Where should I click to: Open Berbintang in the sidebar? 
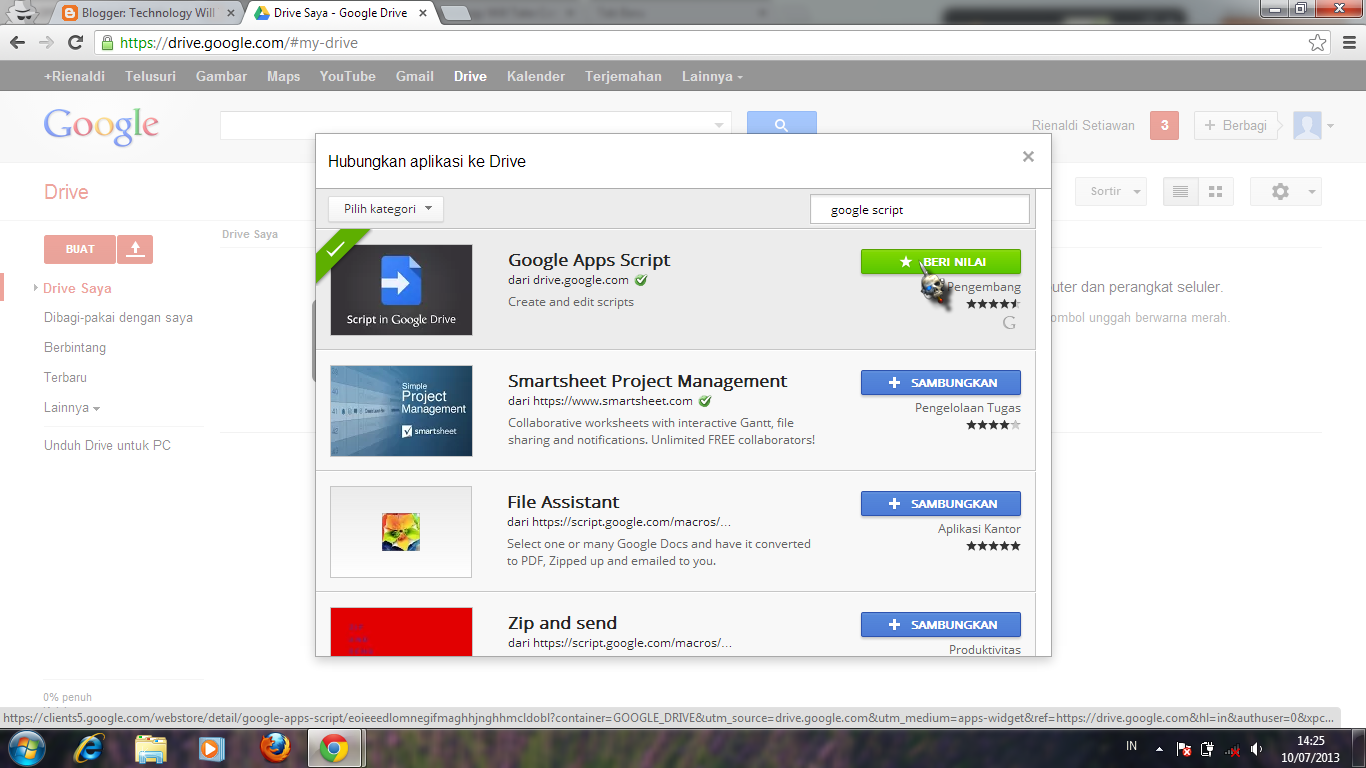coord(75,348)
